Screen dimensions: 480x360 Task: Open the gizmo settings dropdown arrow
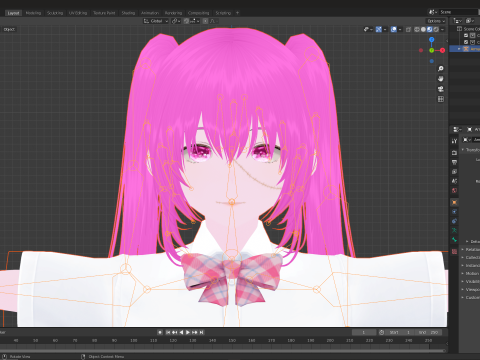point(385,29)
